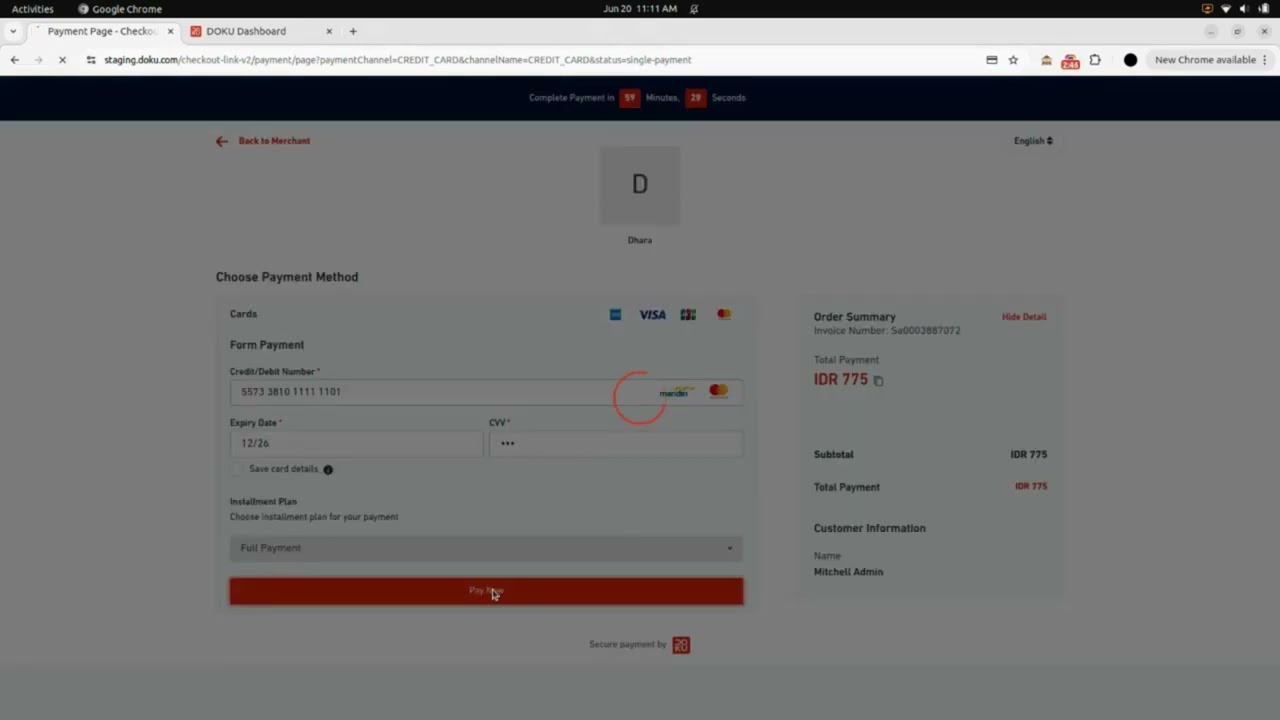Click the American Express card logo
Viewport: 1280px width, 720px height.
(616, 314)
